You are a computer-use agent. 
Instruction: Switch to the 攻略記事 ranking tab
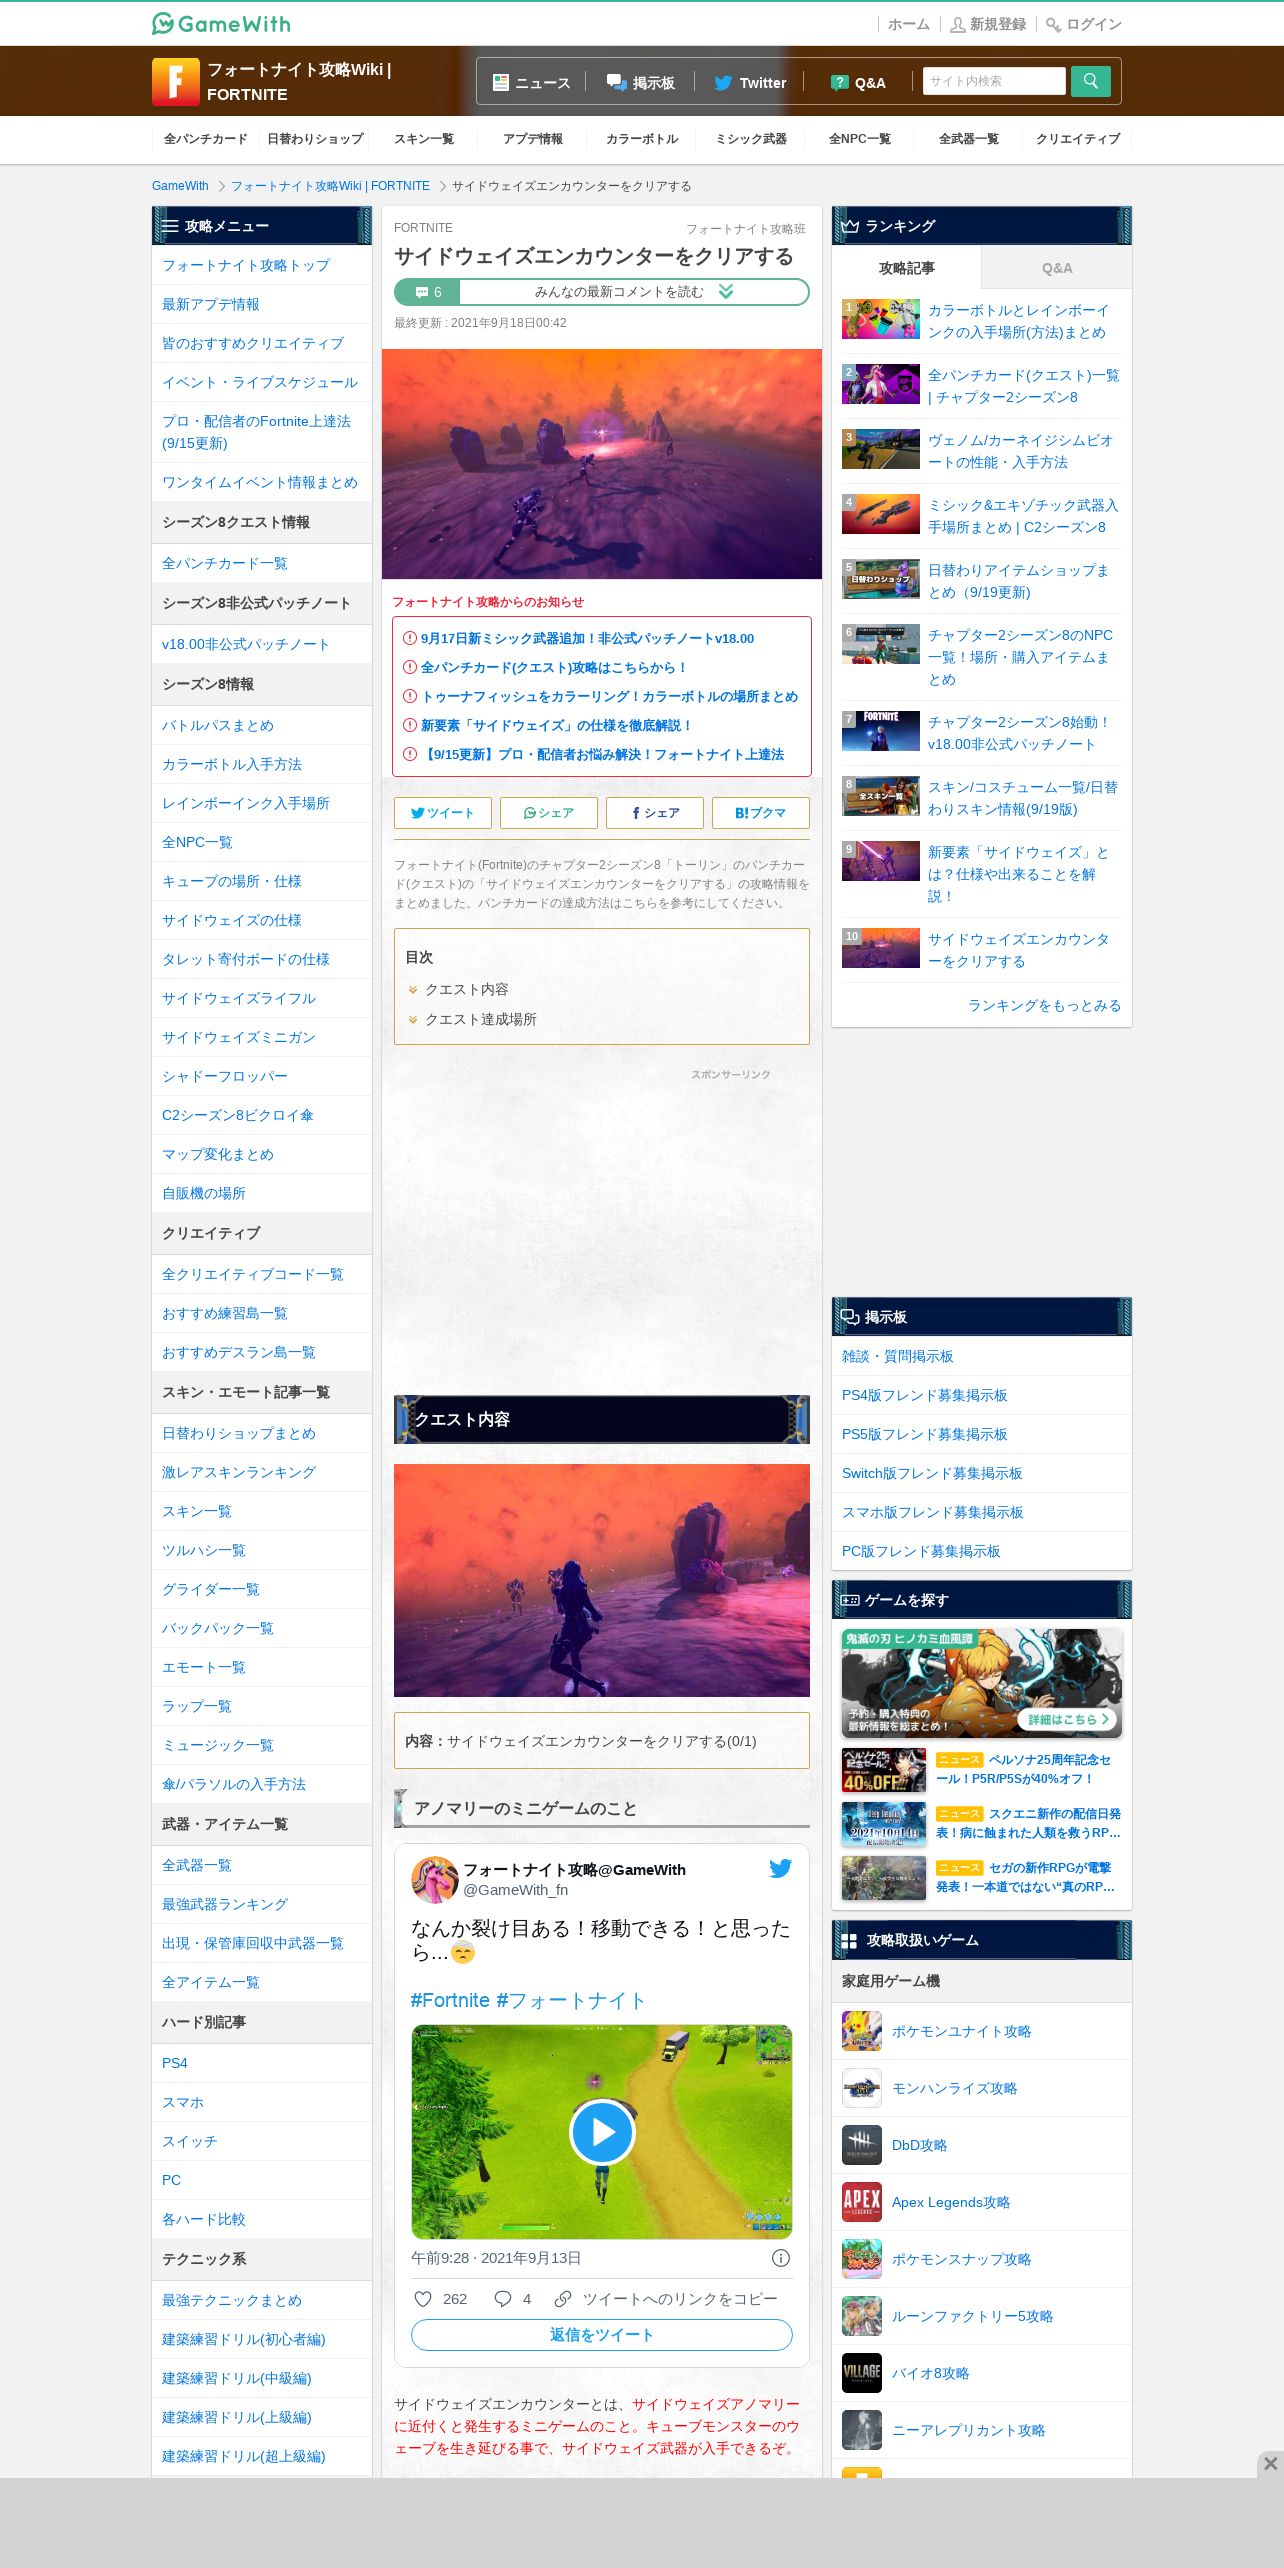907,268
